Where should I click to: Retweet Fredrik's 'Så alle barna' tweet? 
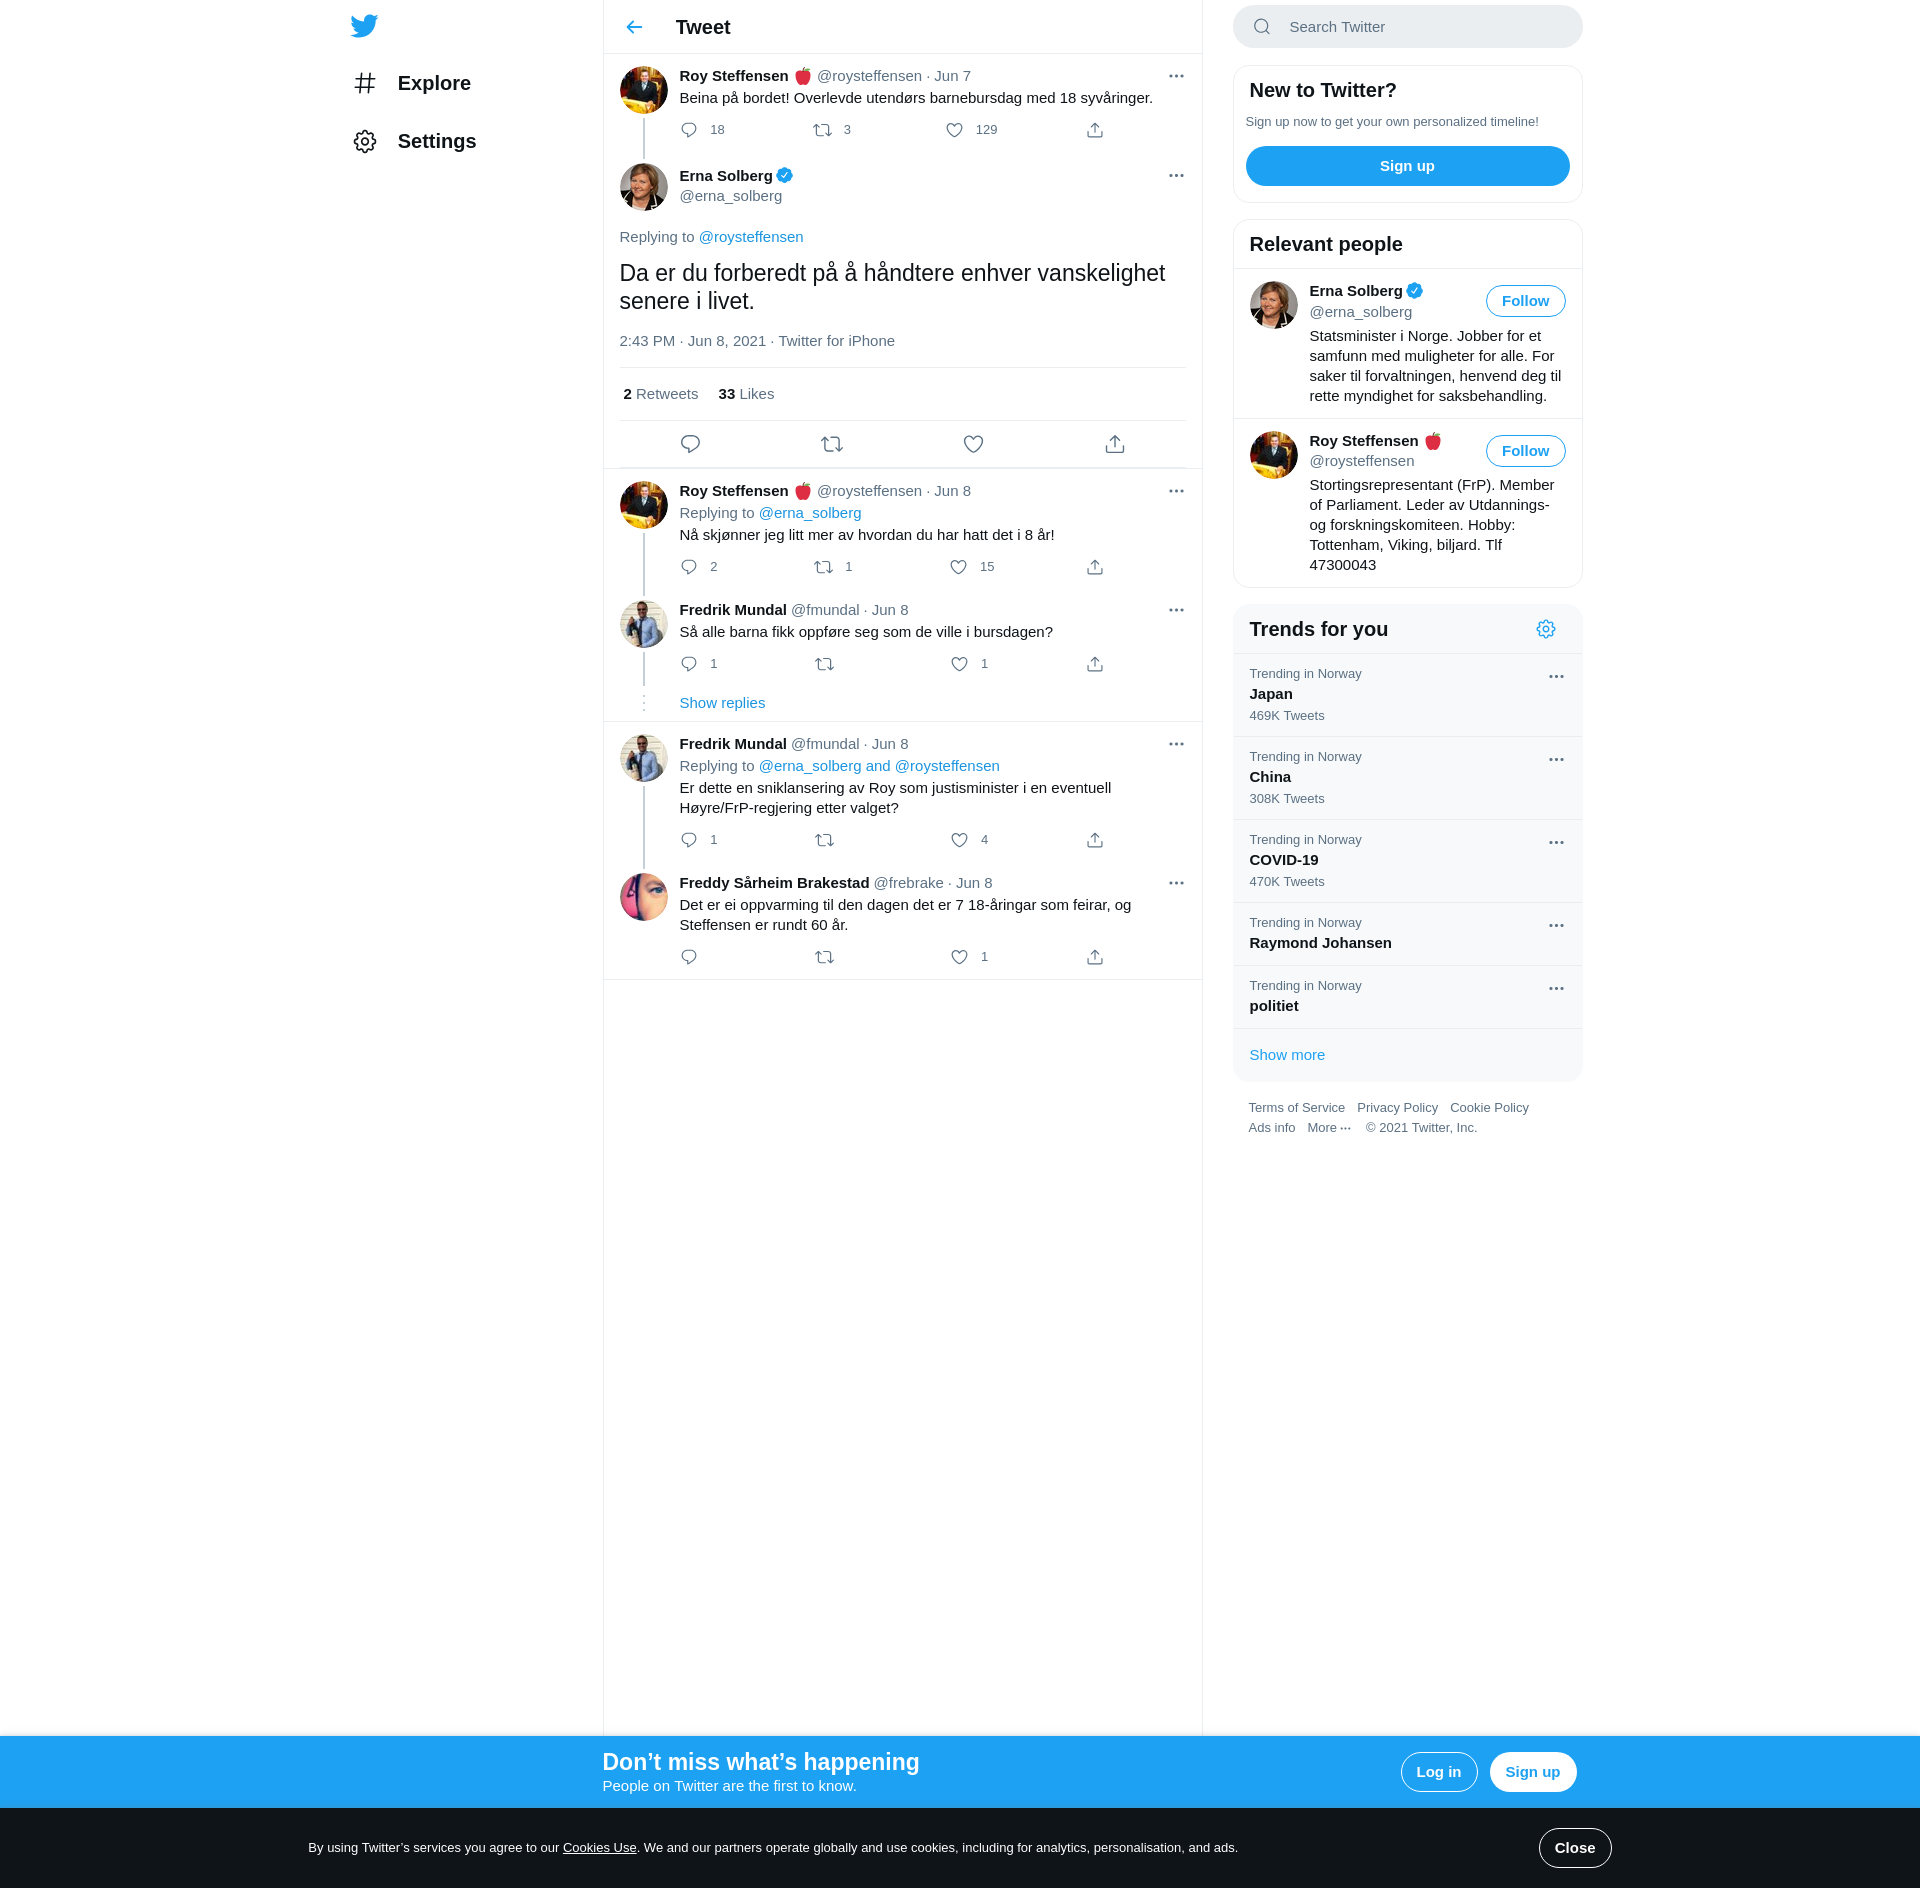click(x=824, y=664)
